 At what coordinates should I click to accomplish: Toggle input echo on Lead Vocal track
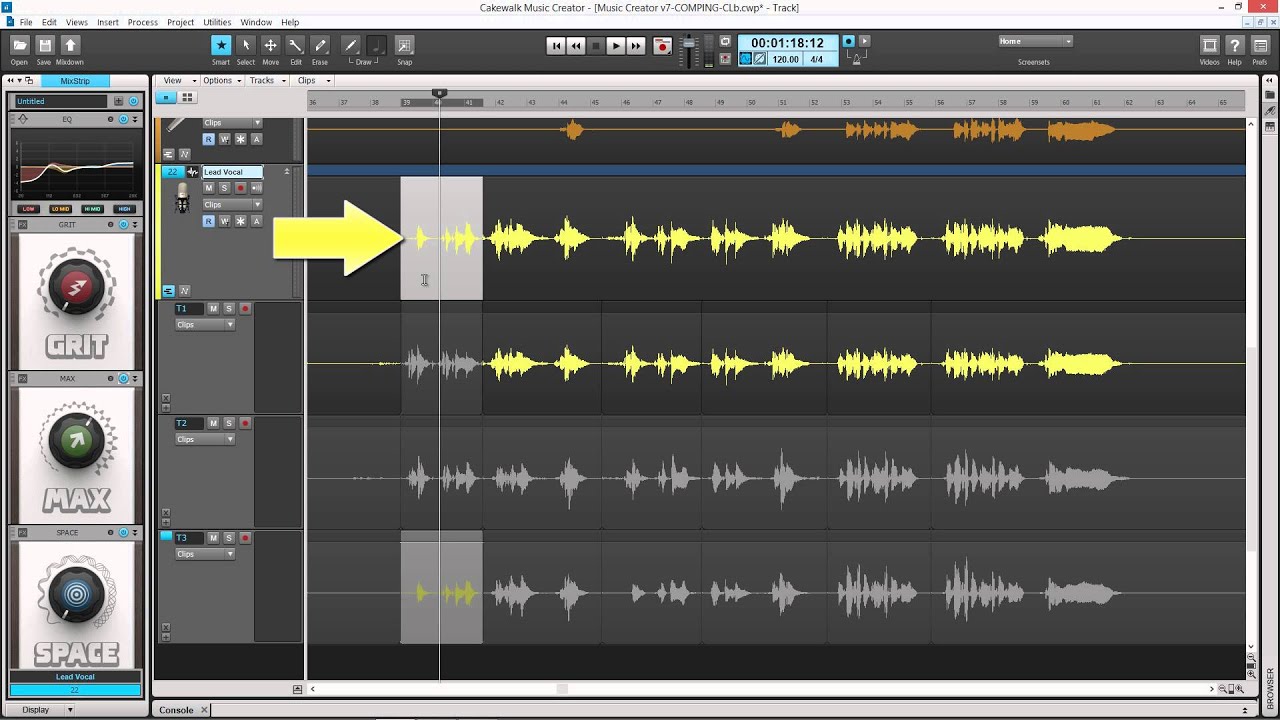tap(256, 188)
